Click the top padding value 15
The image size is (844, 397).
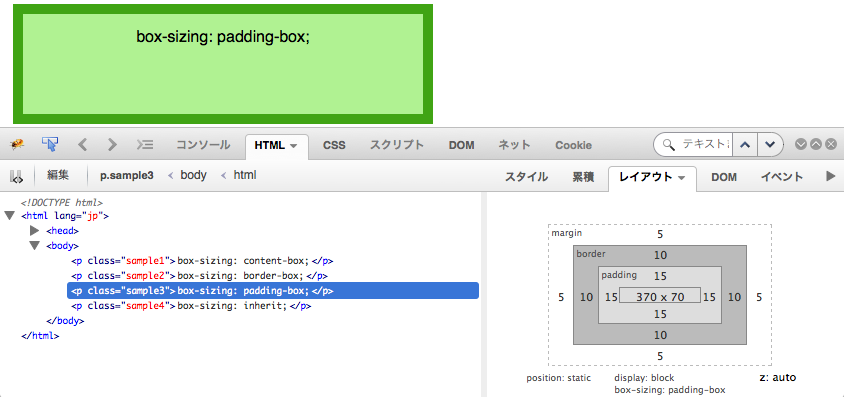point(660,276)
